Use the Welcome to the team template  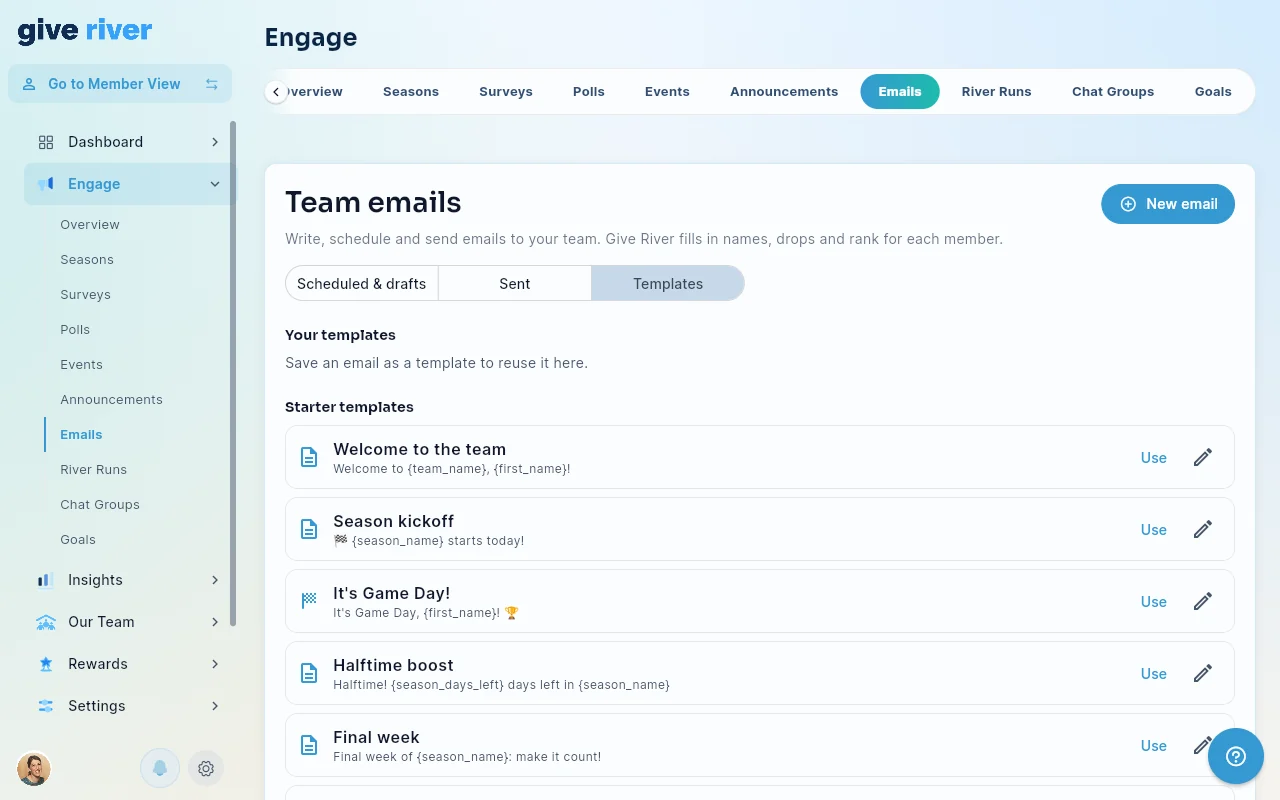pos(1154,458)
